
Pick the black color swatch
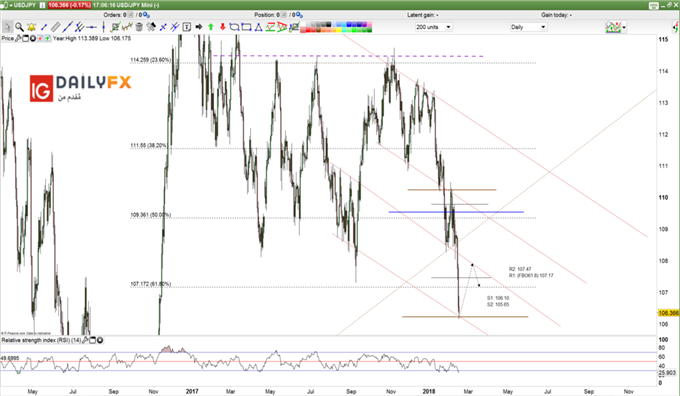(328, 25)
